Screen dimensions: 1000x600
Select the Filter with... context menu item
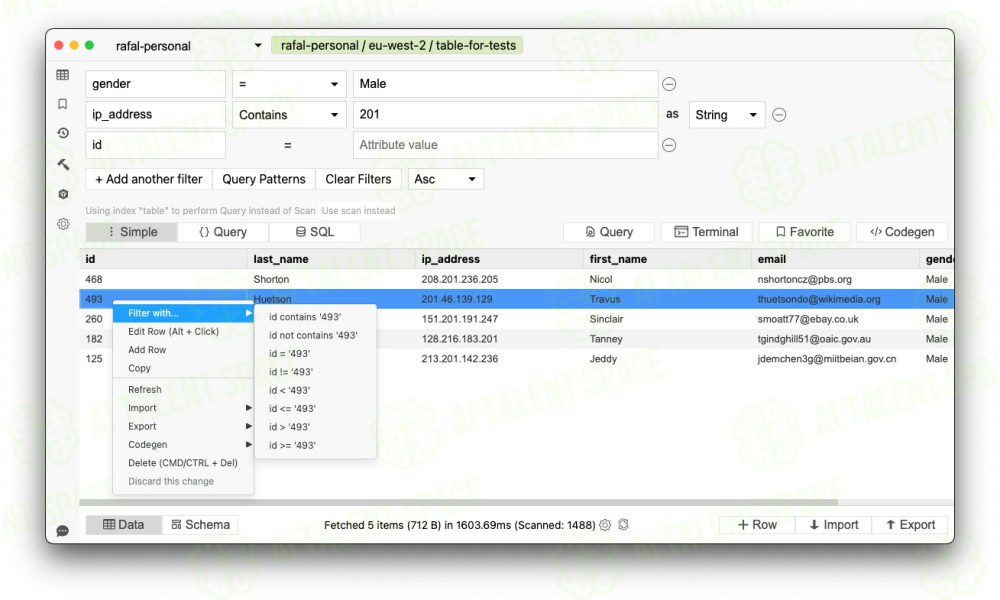[x=182, y=313]
